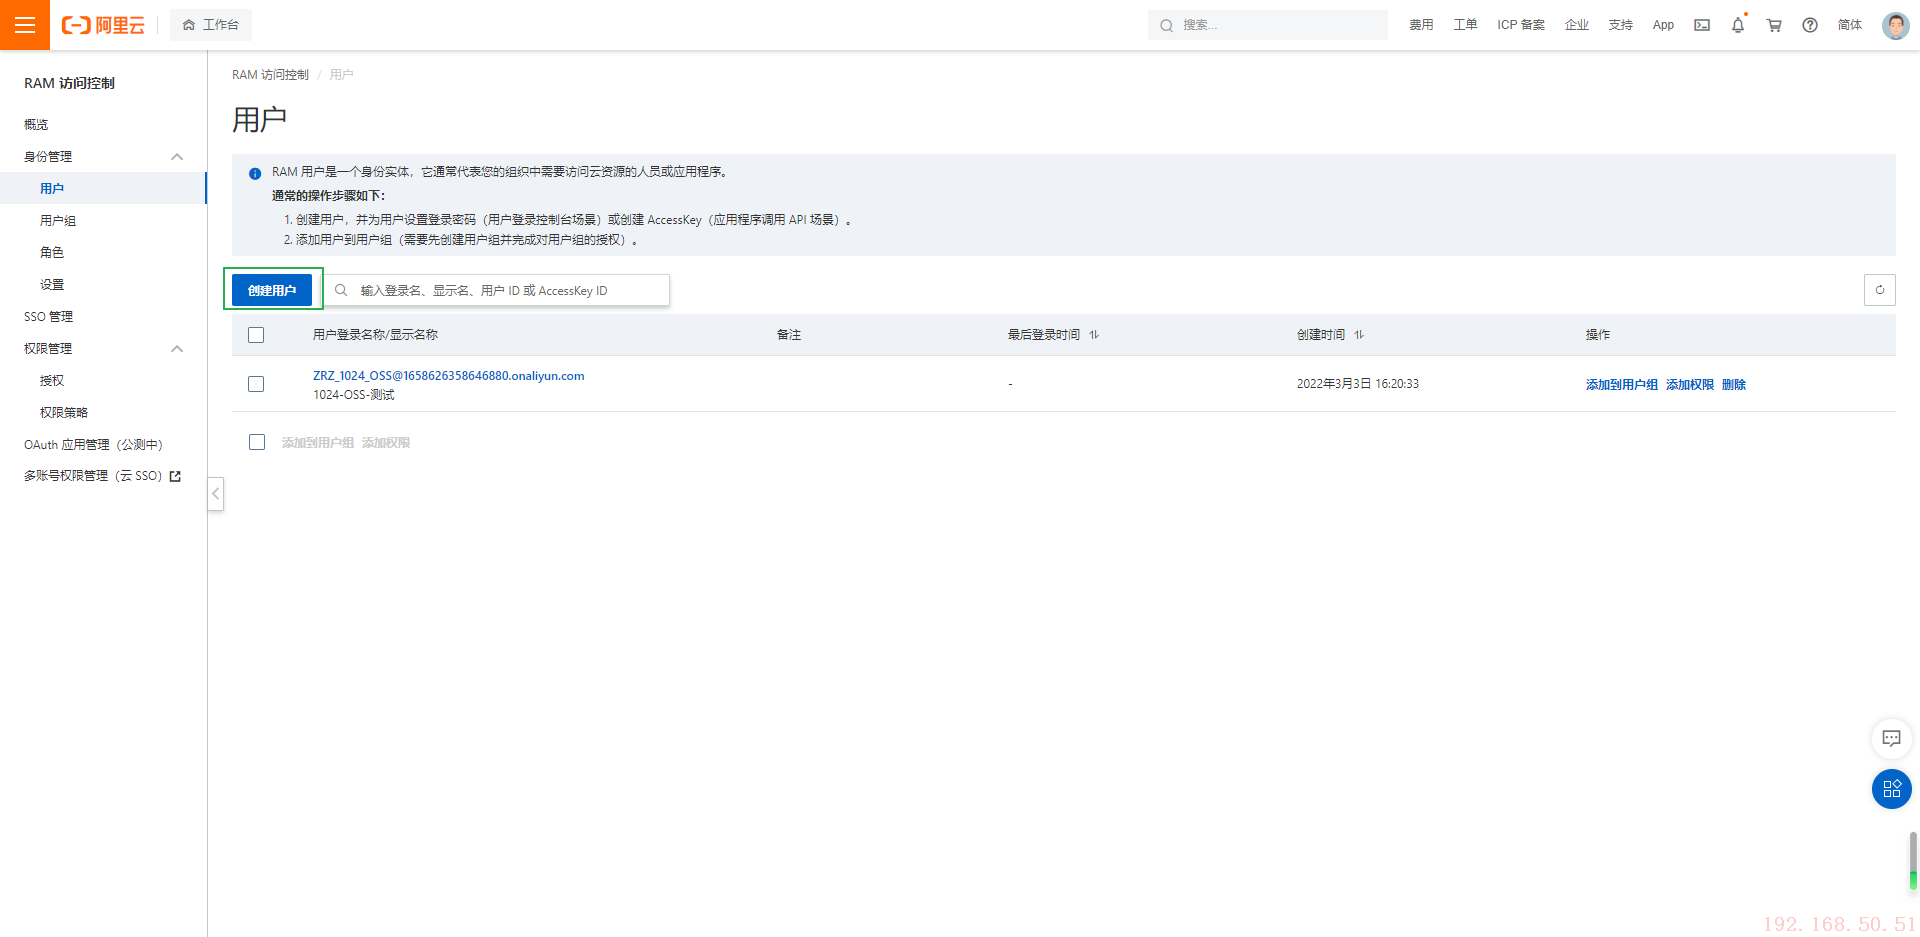Click the disabled batch 添加权限 button
Image resolution: width=1920 pixels, height=937 pixels.
385,443
